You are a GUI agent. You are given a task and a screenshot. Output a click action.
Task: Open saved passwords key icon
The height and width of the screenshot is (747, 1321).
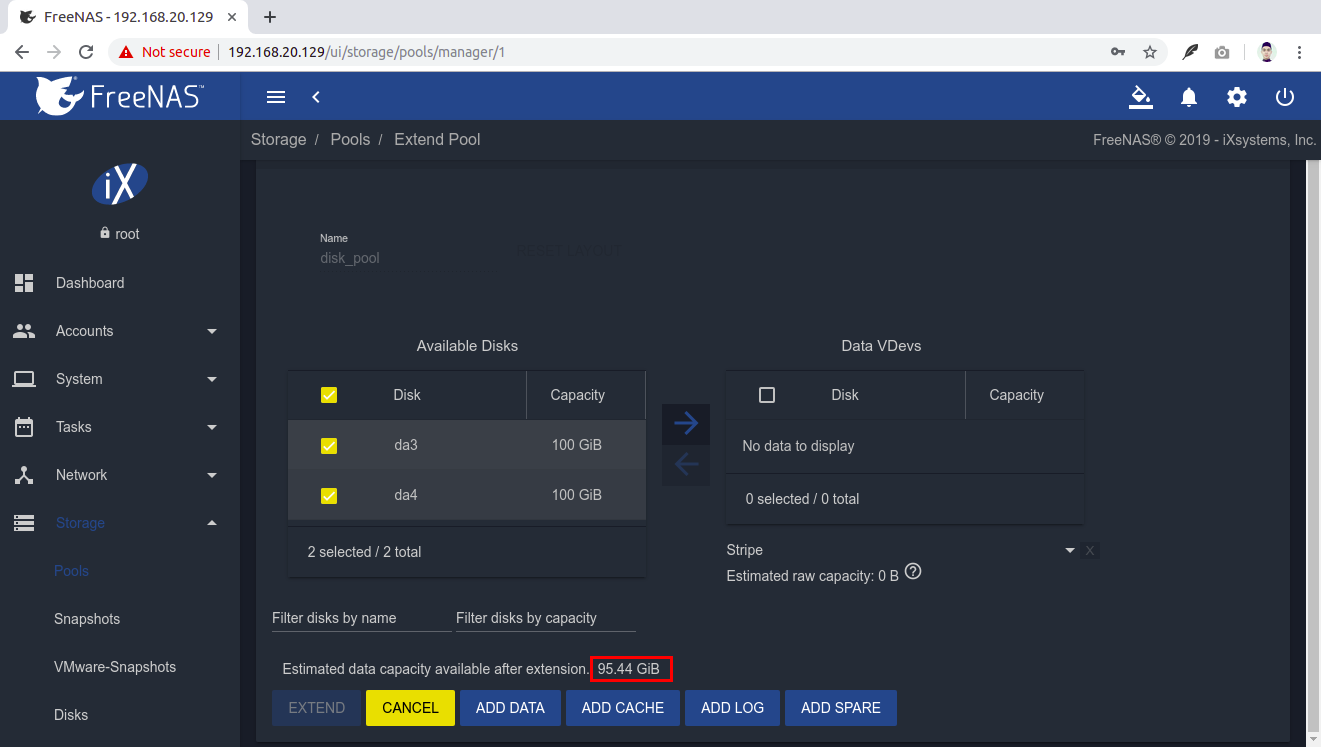pos(1118,52)
